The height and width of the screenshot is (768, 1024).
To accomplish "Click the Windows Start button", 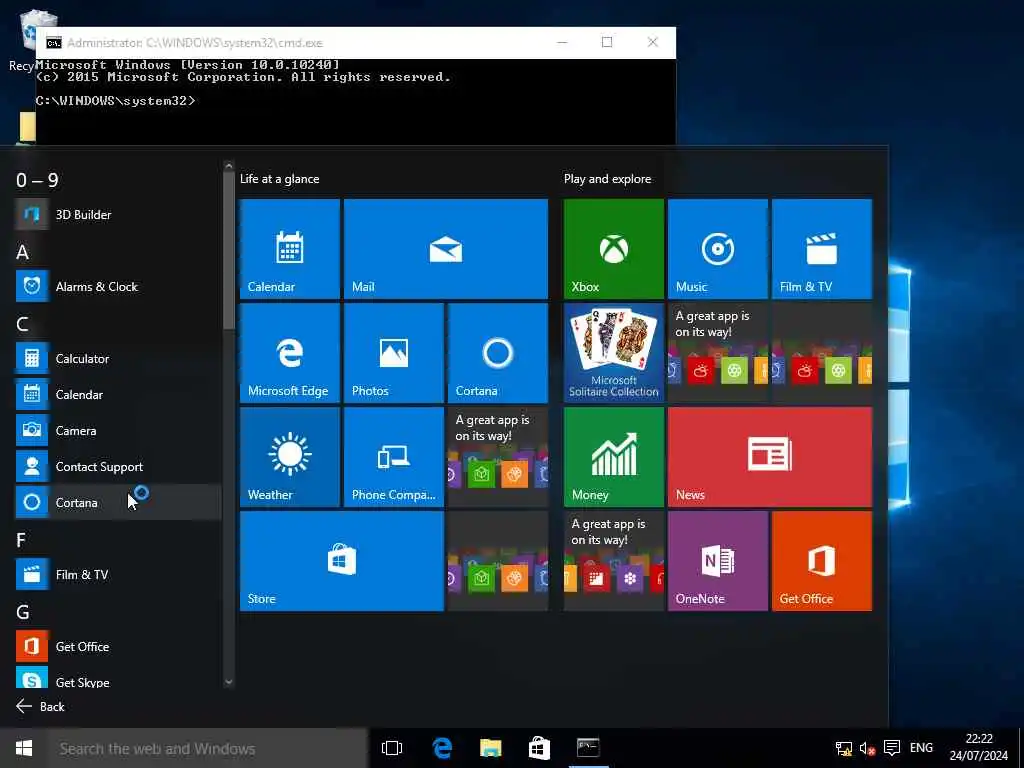I will (24, 748).
